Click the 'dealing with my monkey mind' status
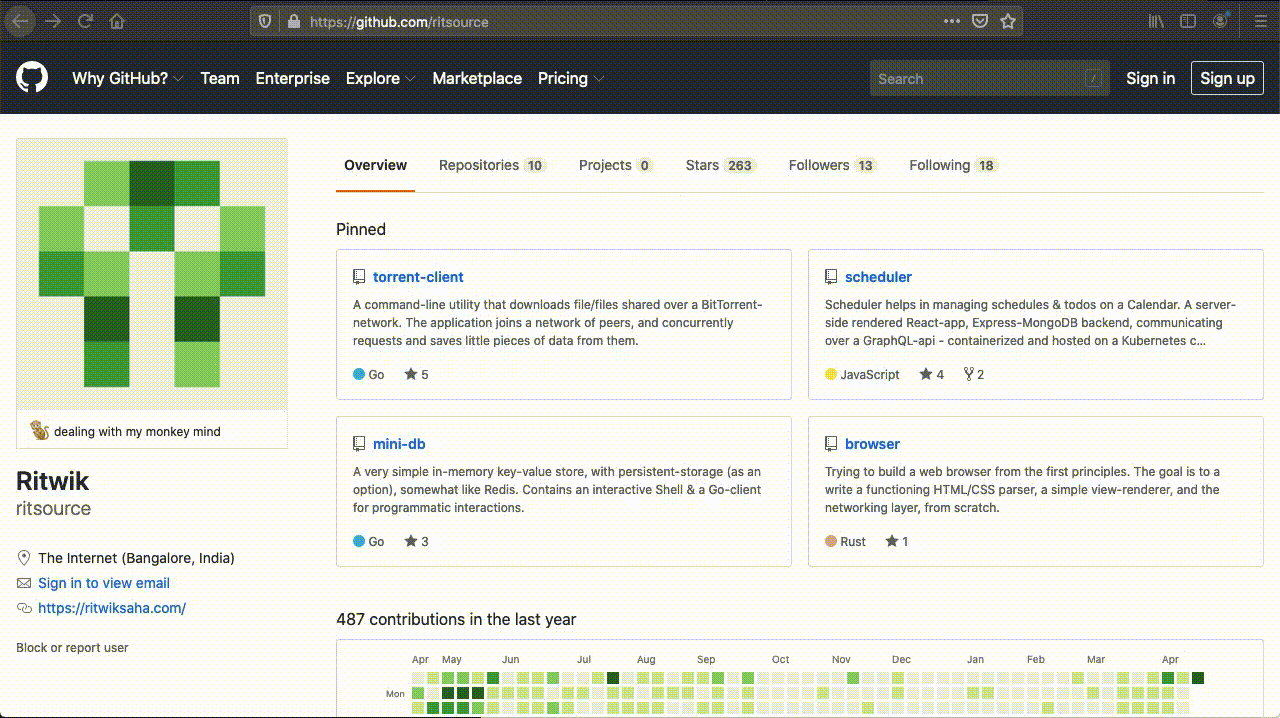1280x718 pixels. [x=137, y=432]
